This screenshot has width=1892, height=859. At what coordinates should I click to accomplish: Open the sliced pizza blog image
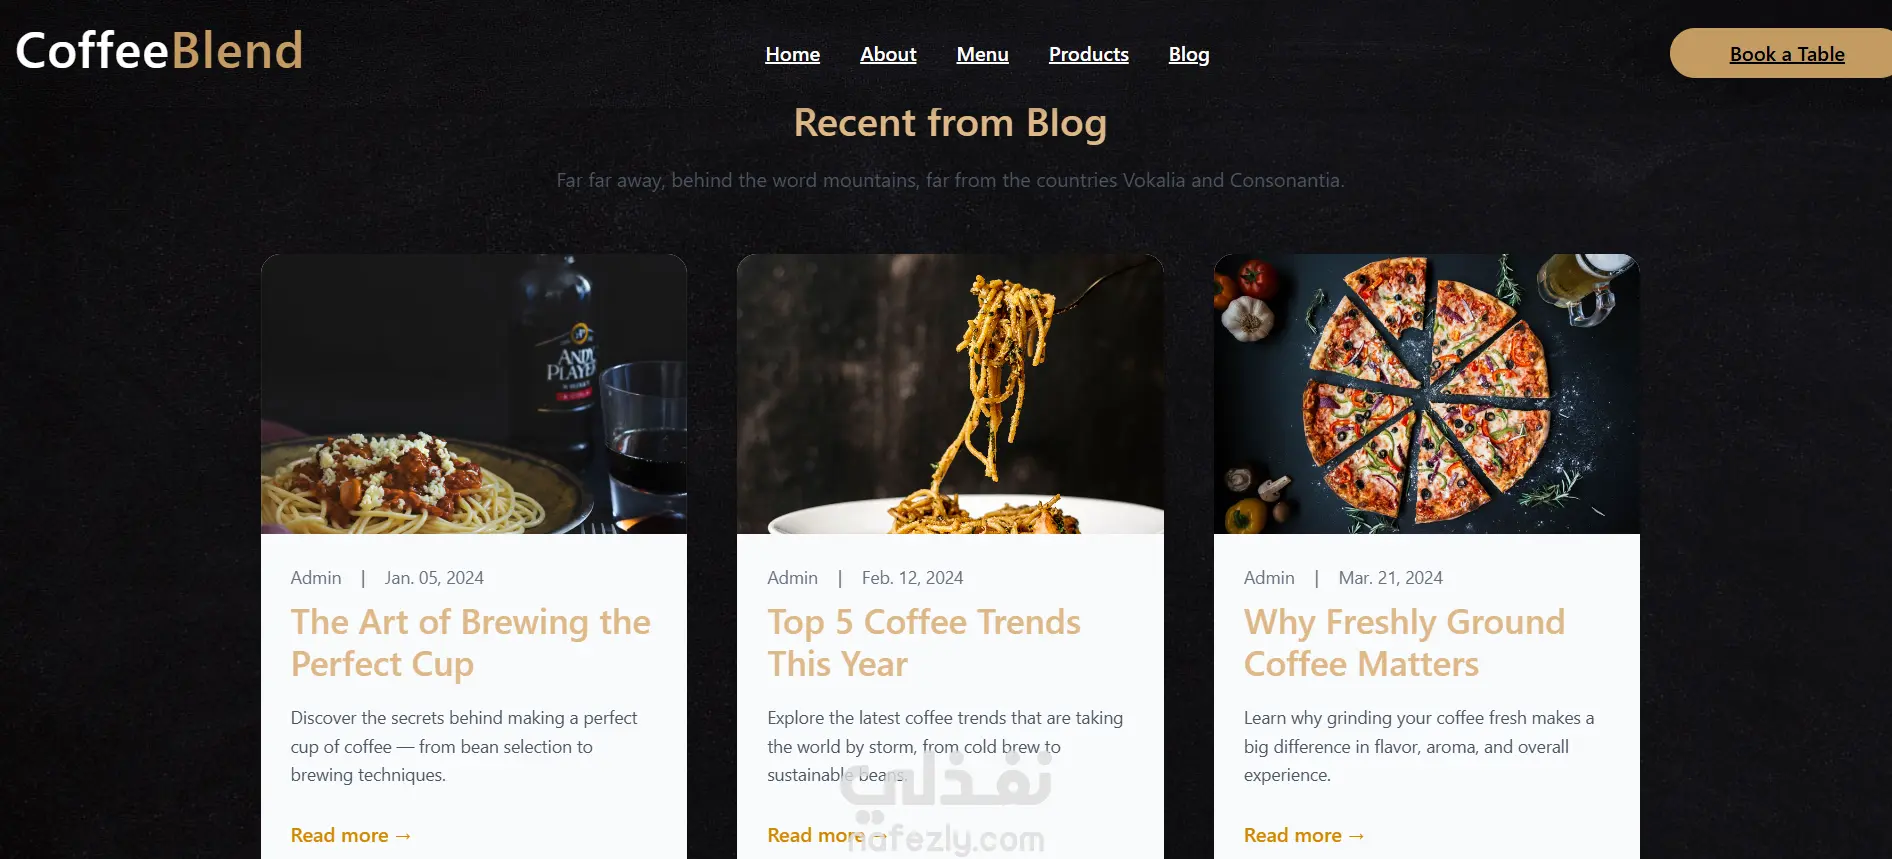pyautogui.click(x=1427, y=394)
